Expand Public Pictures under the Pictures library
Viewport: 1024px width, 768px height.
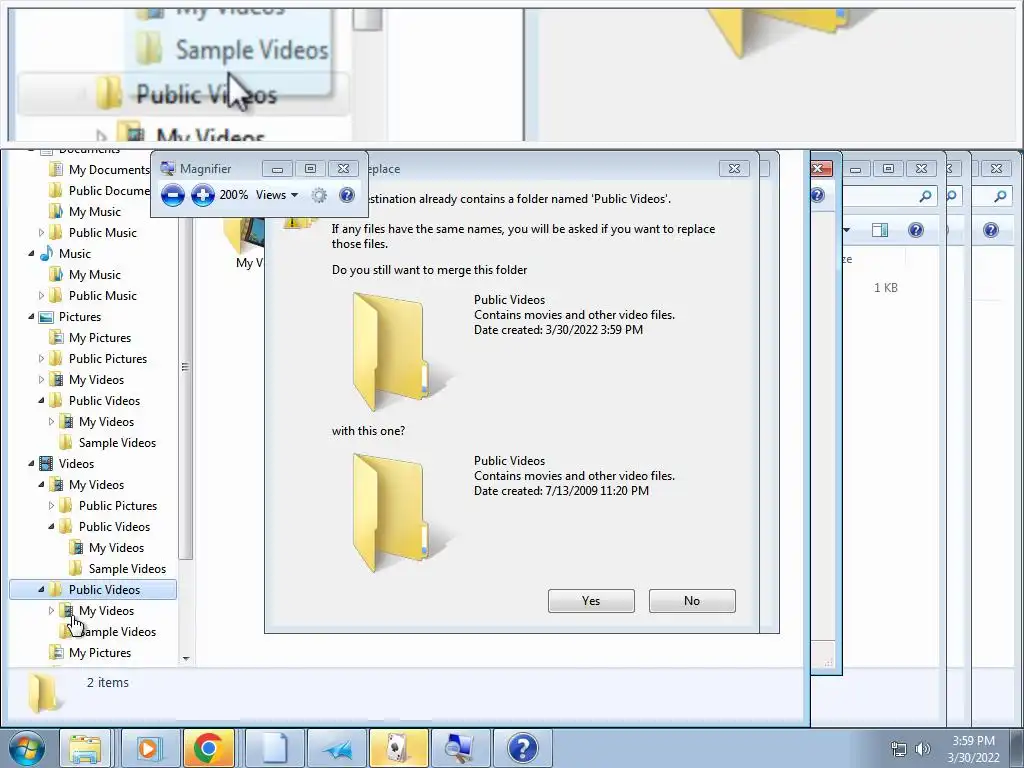(x=41, y=359)
